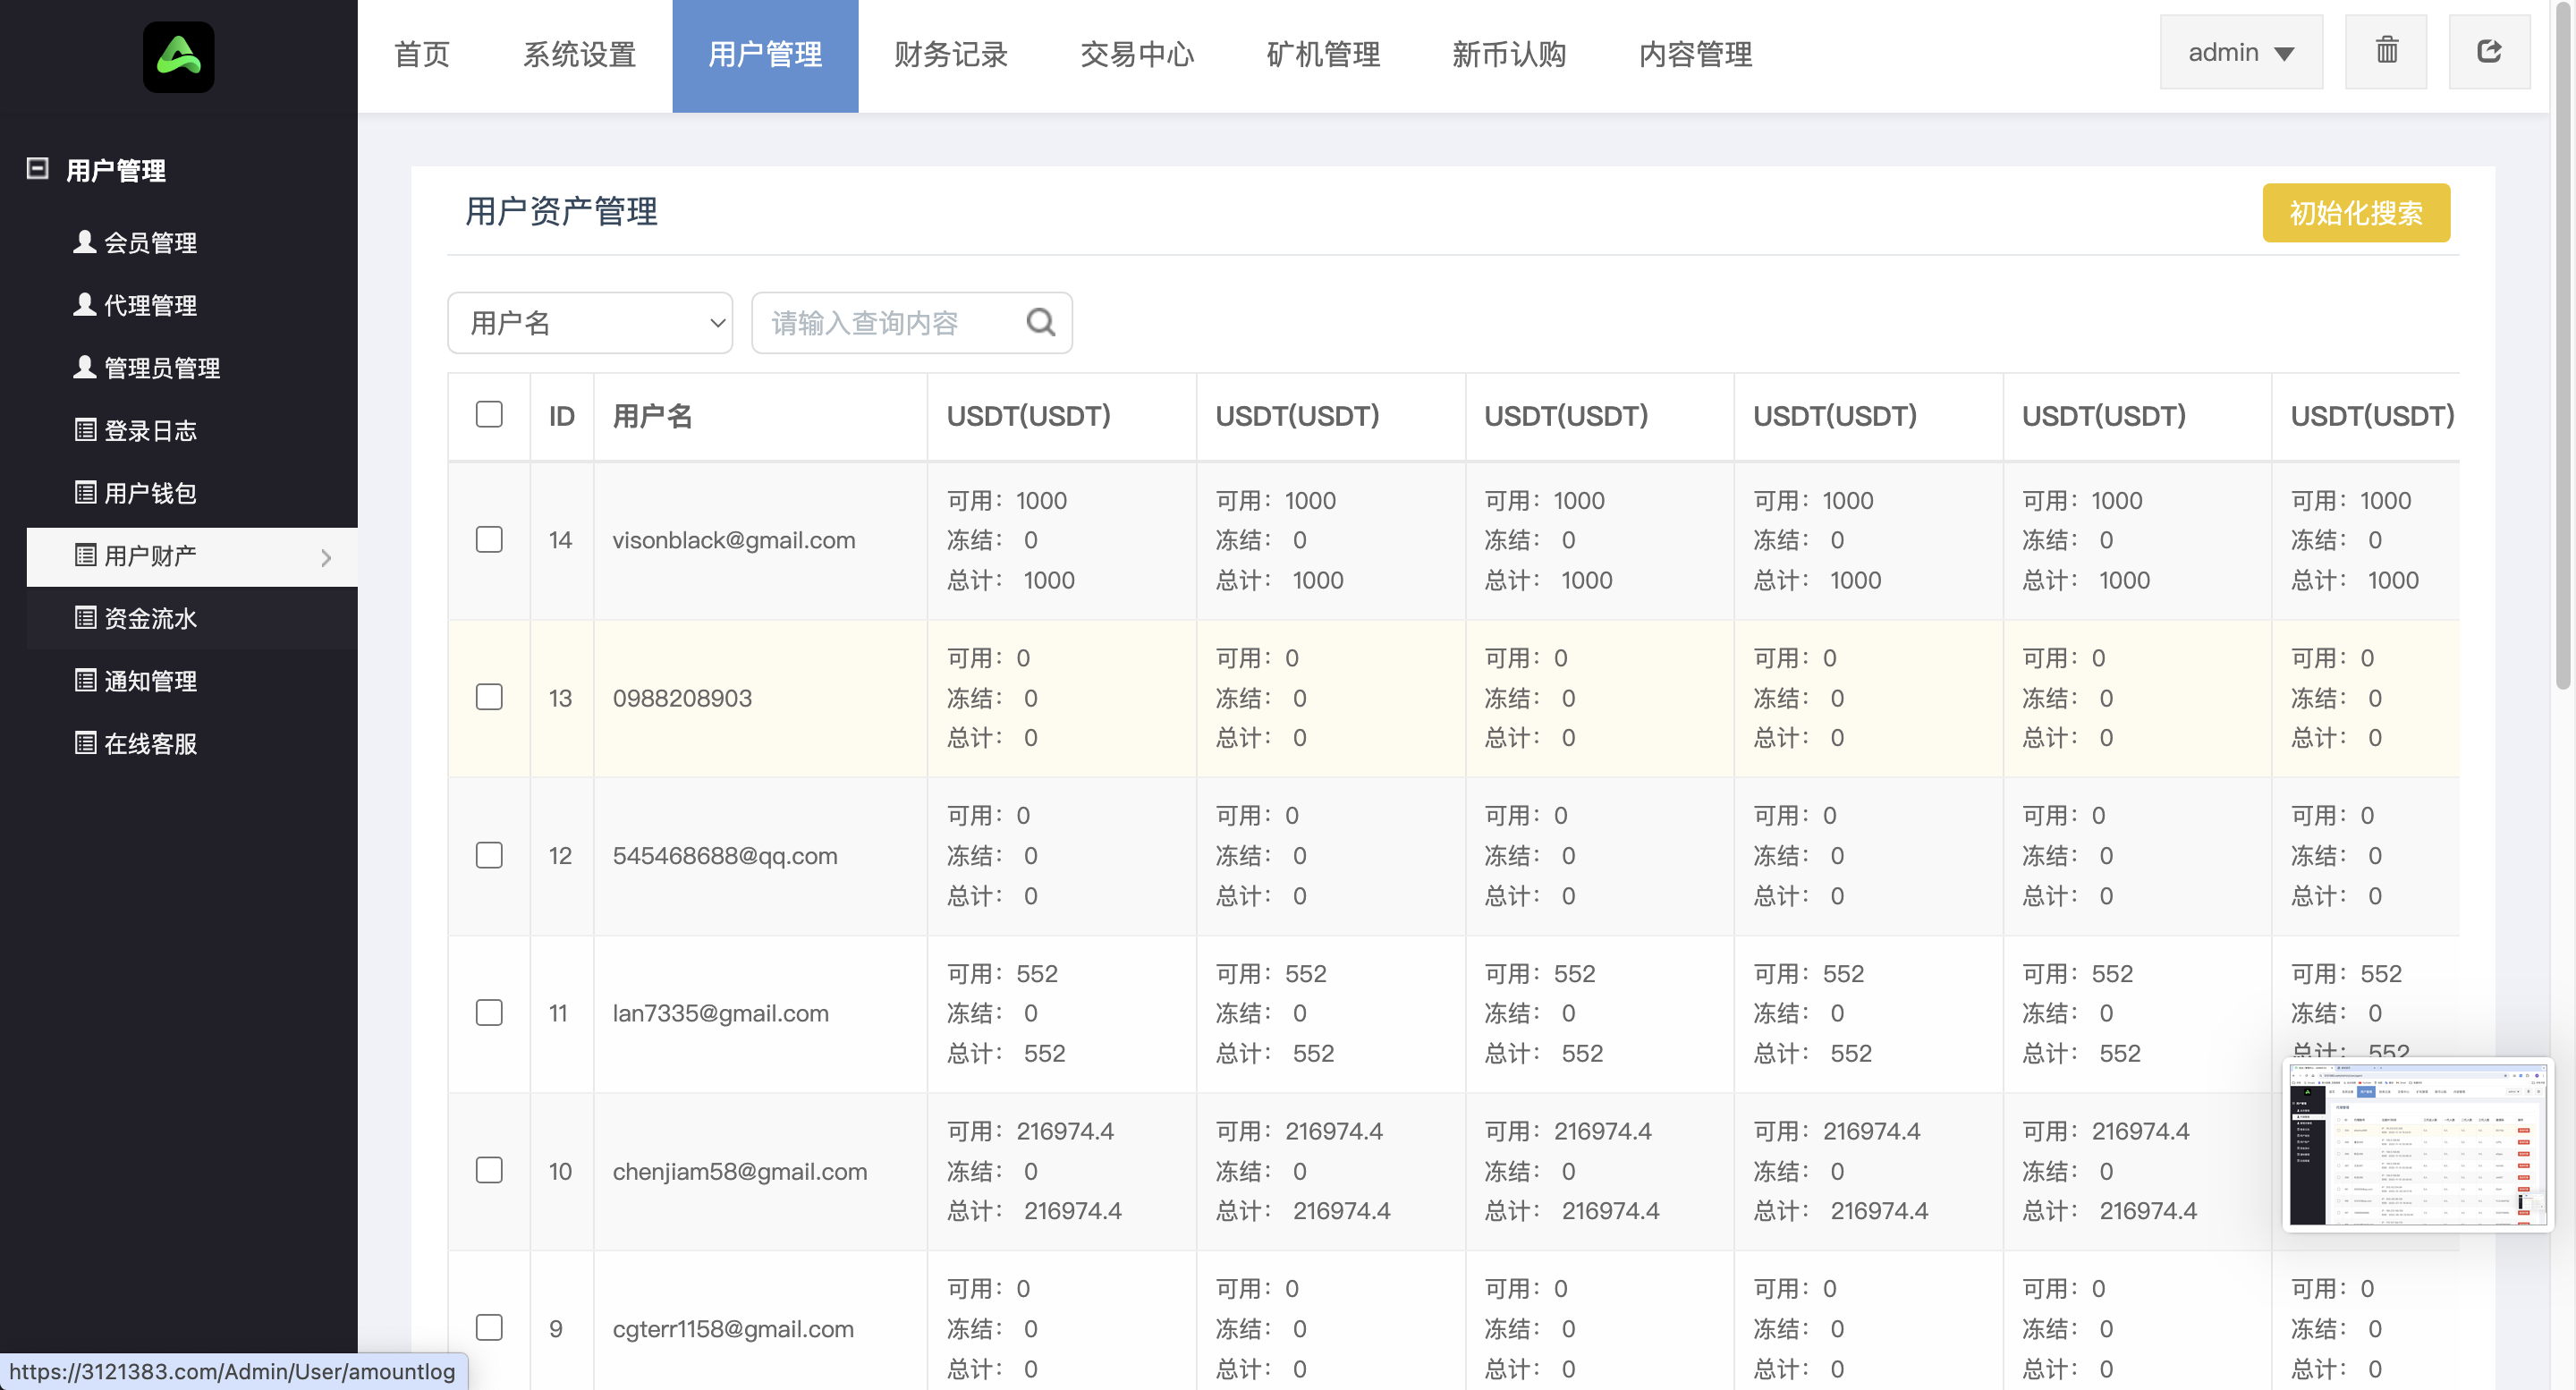Go to the 新币认购 tab
Image resolution: width=2576 pixels, height=1390 pixels.
(x=1508, y=55)
